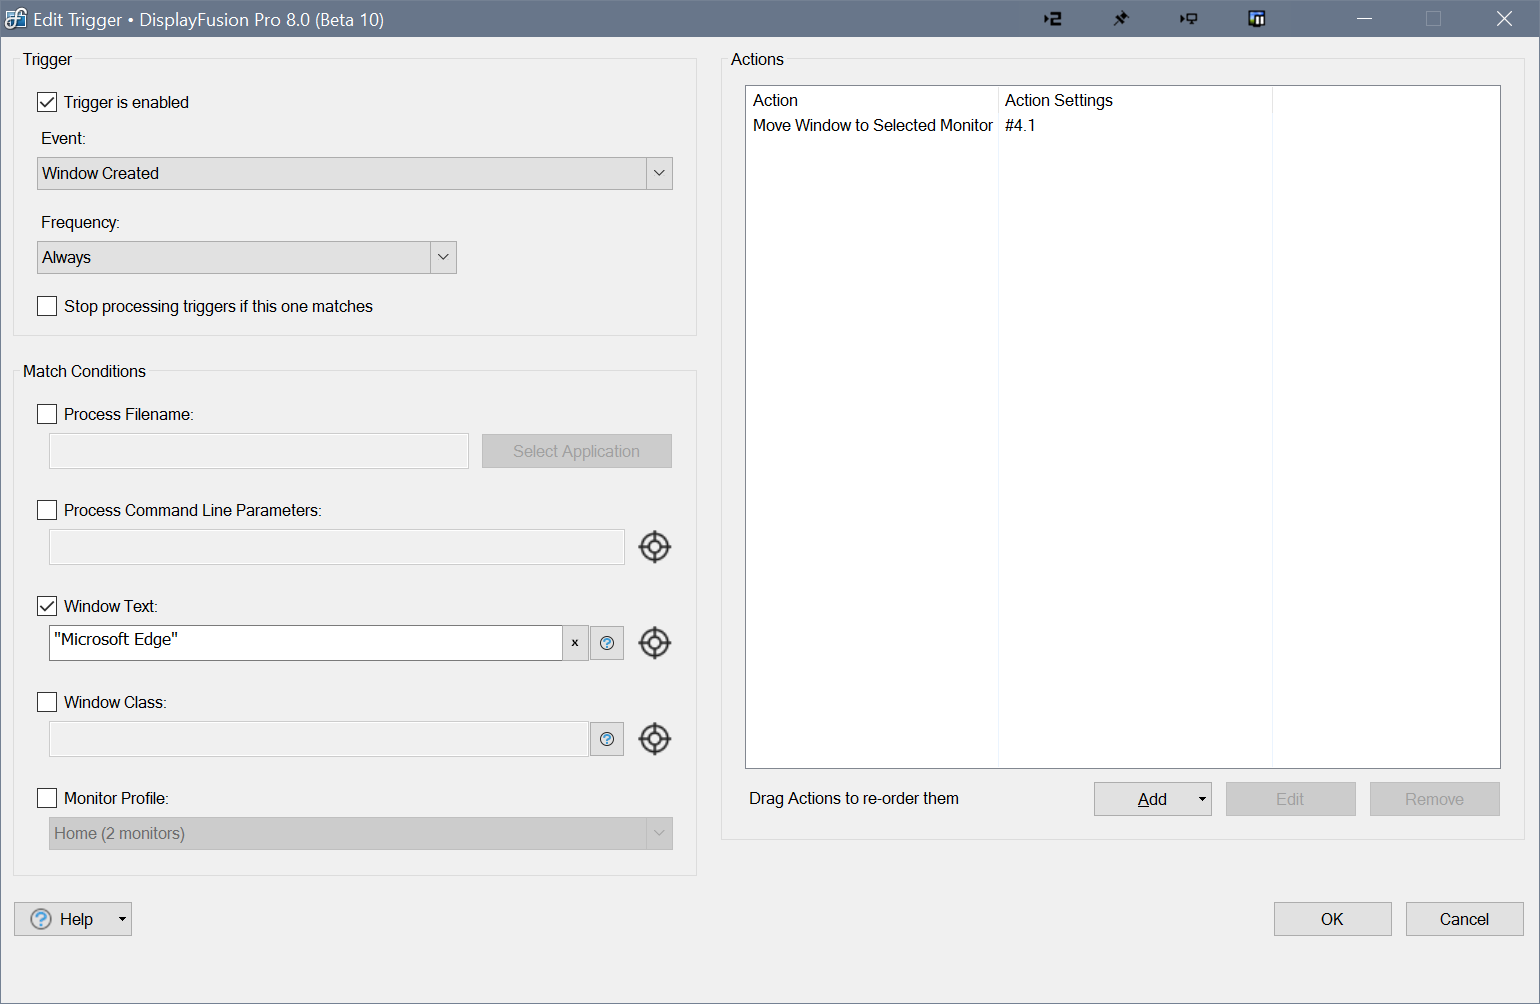This screenshot has height=1004, width=1540.
Task: Tick the Monitor Profile checkbox
Action: [47, 798]
